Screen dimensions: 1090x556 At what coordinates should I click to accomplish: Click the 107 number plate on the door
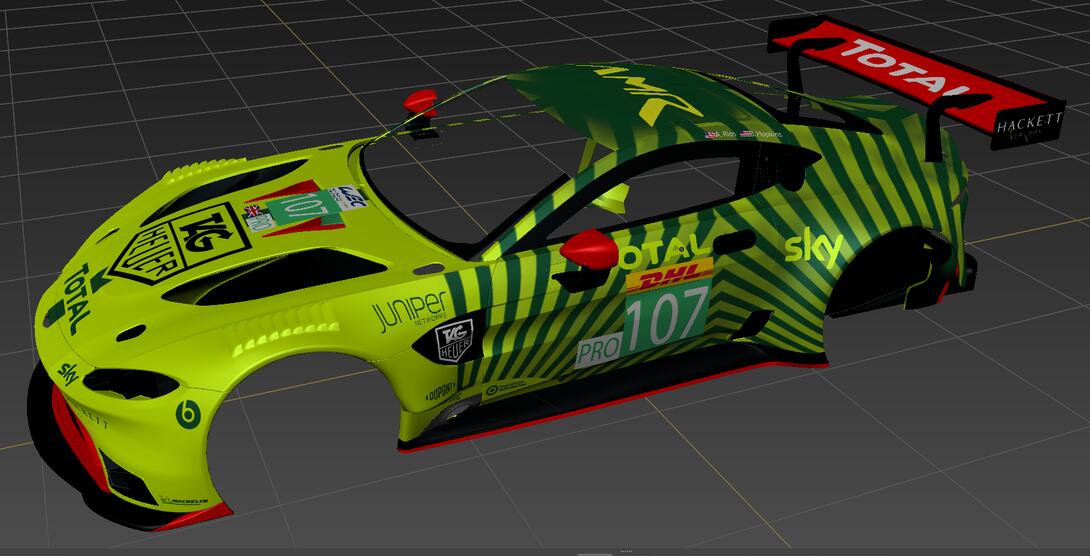click(666, 318)
